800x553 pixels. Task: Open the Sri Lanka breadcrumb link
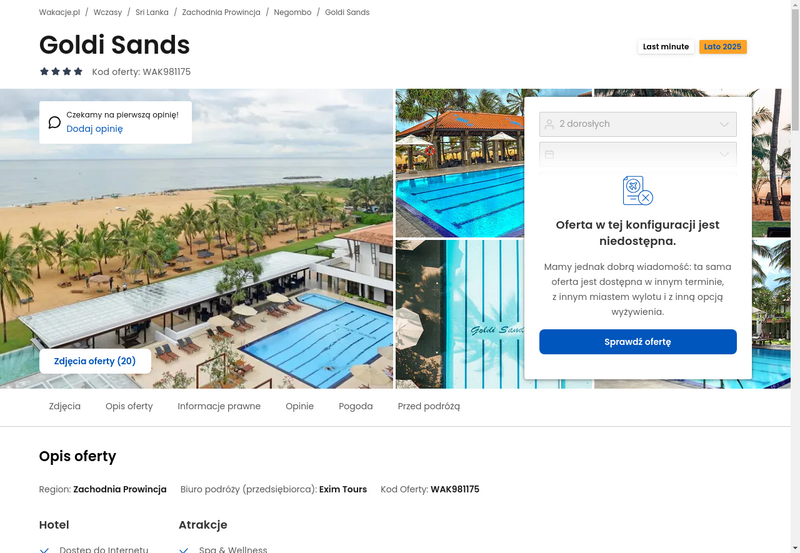tap(152, 12)
